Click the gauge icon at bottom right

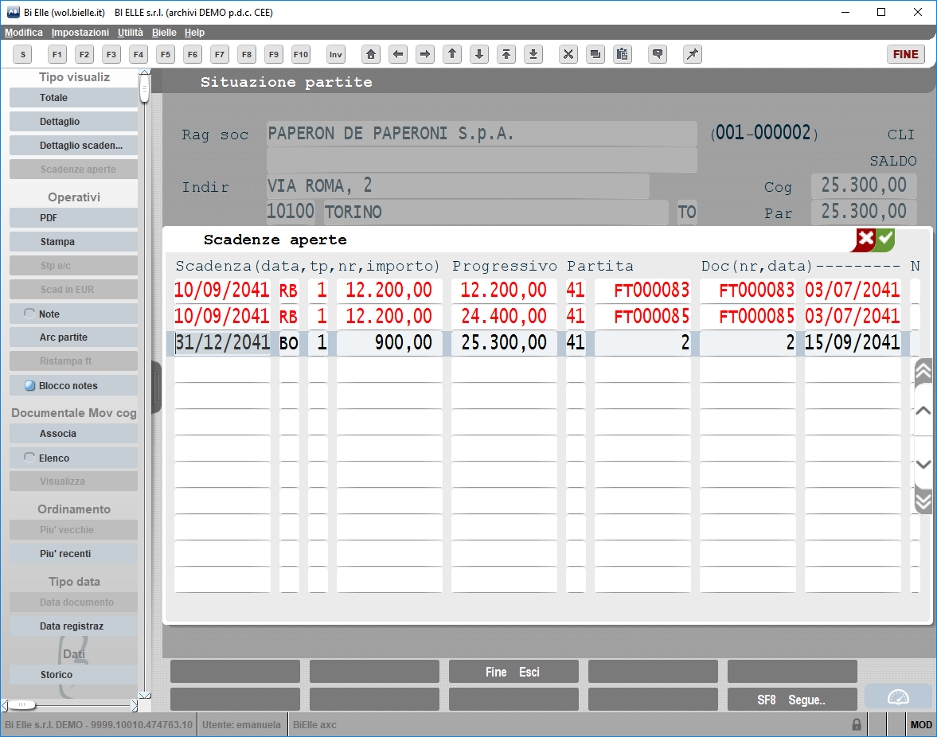tap(898, 698)
